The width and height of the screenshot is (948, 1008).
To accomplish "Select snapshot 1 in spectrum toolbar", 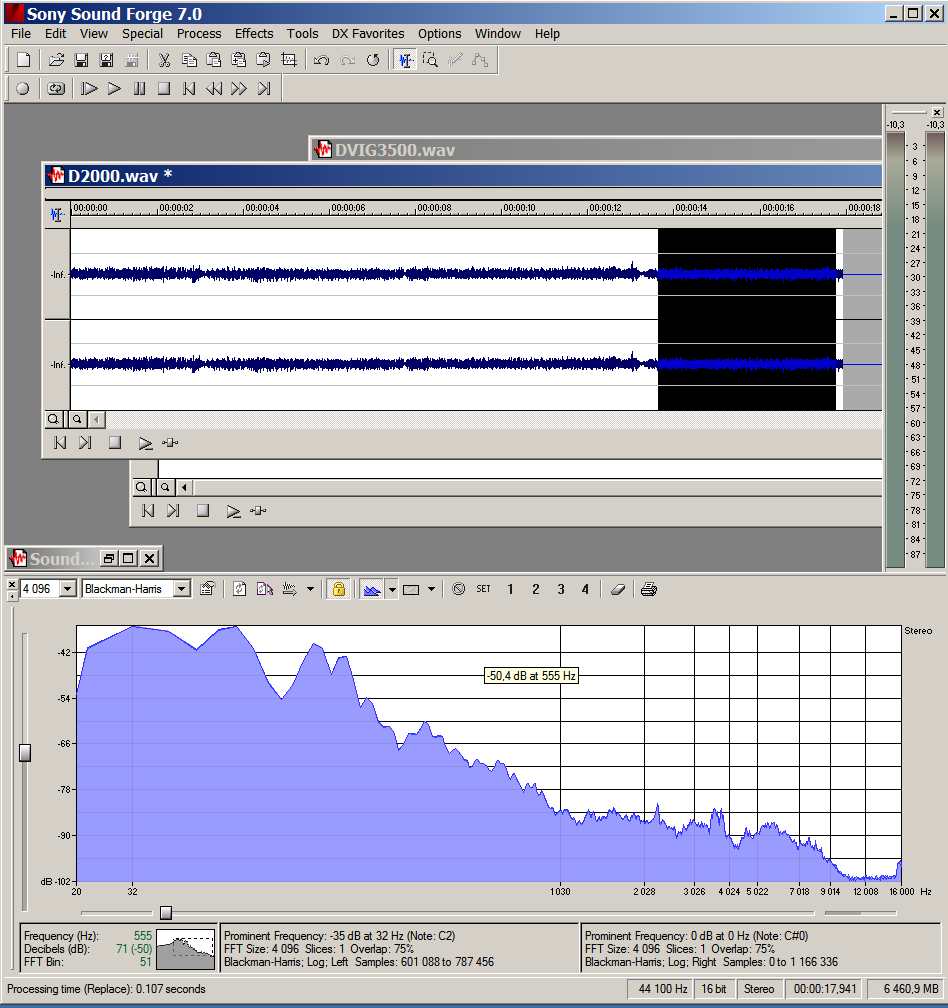I will click(x=510, y=589).
